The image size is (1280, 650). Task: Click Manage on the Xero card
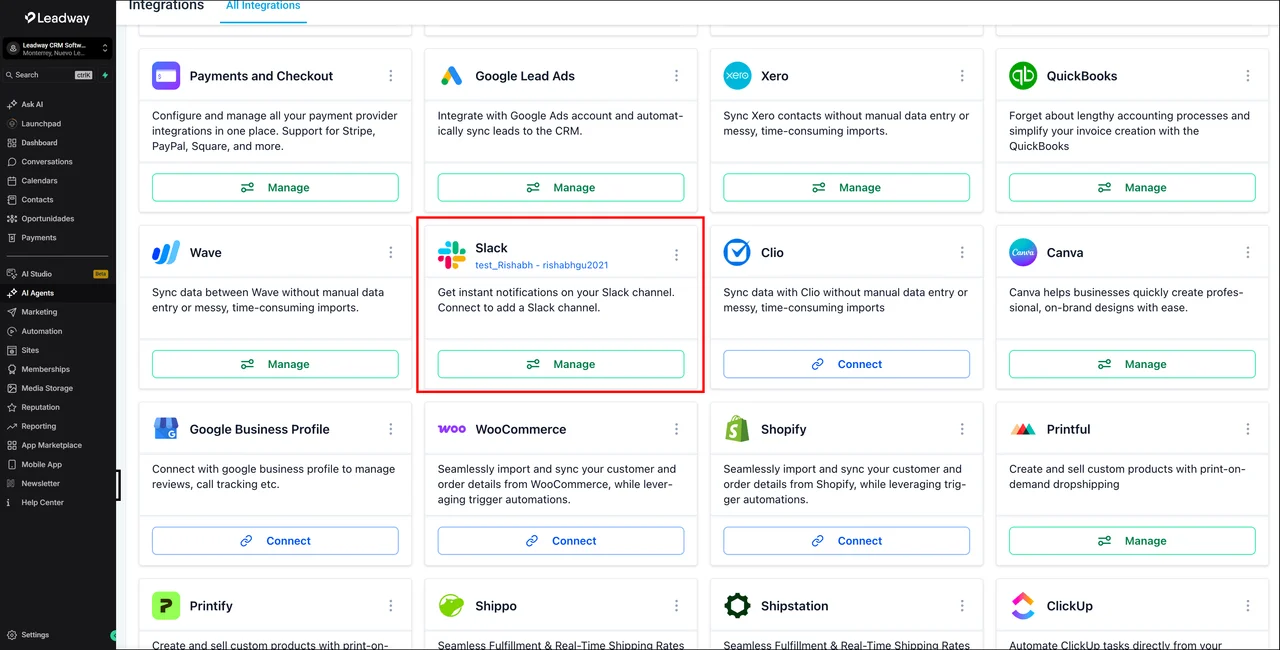pyautogui.click(x=847, y=187)
